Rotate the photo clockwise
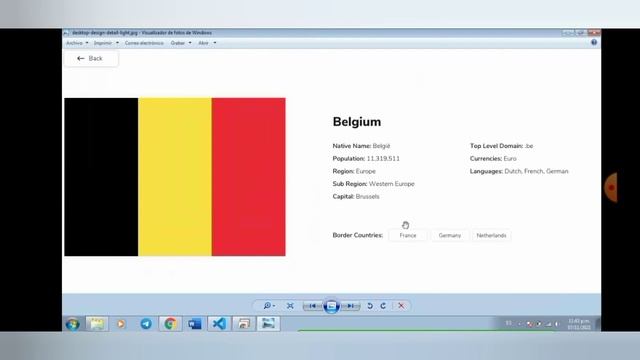 click(x=383, y=306)
